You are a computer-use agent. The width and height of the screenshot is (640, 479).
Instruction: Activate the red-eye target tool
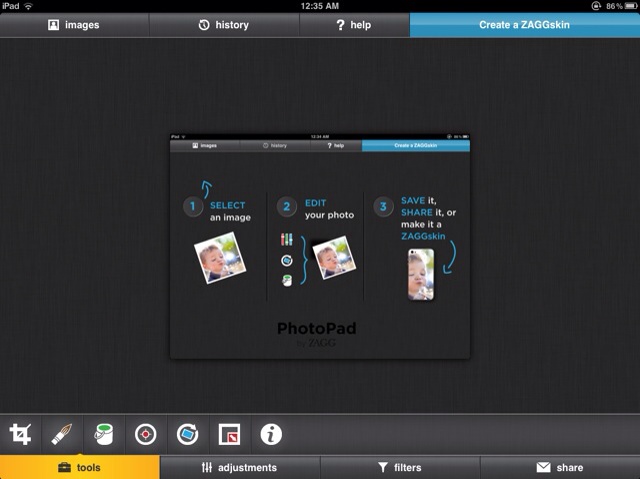pos(146,434)
